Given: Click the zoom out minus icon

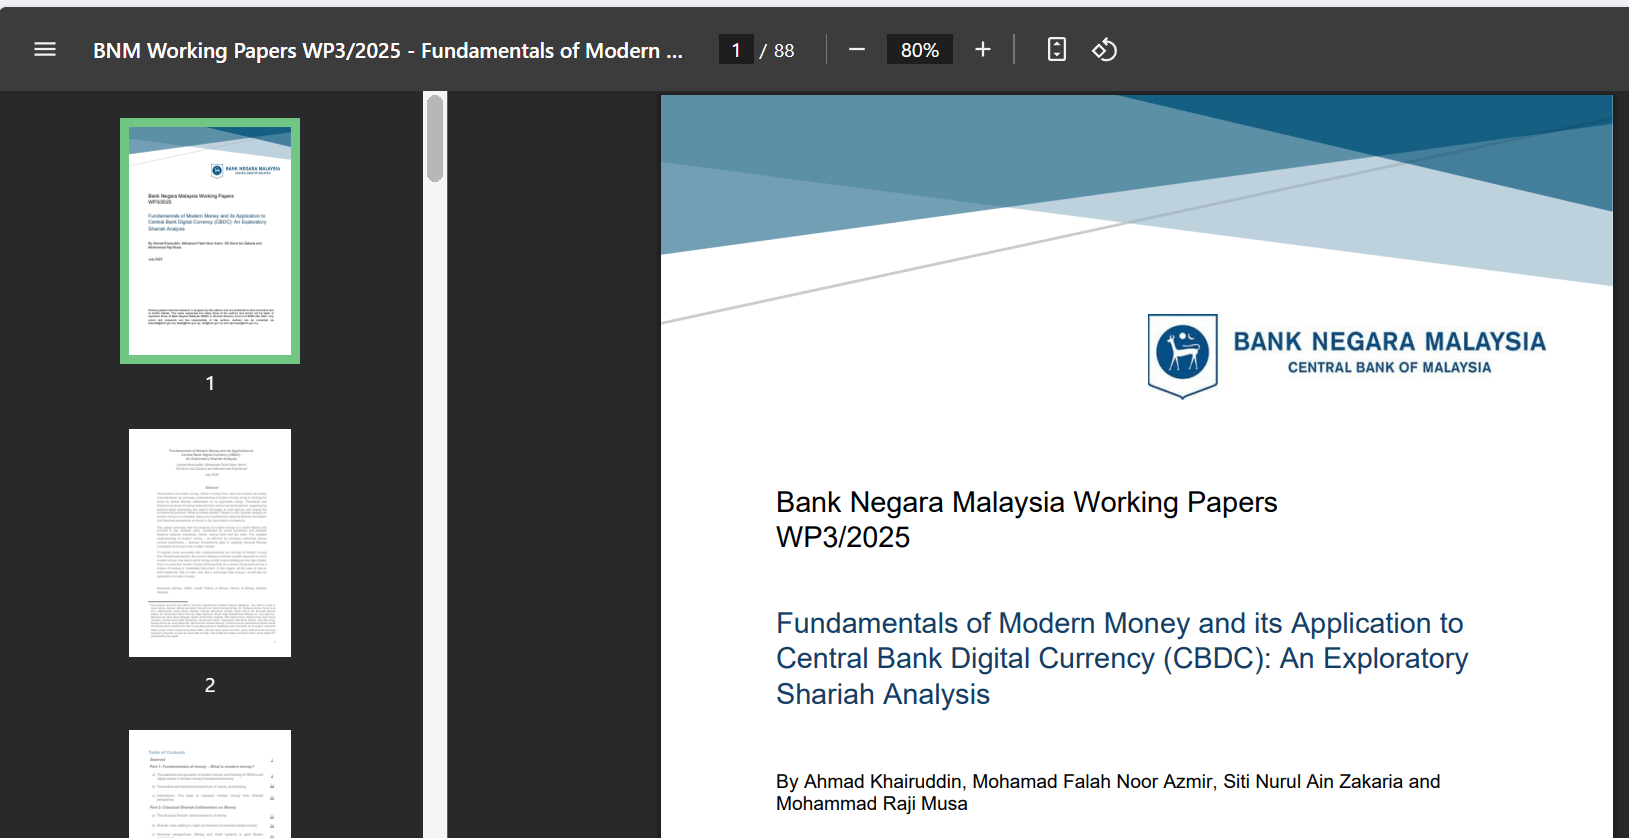Looking at the screenshot, I should [x=857, y=50].
